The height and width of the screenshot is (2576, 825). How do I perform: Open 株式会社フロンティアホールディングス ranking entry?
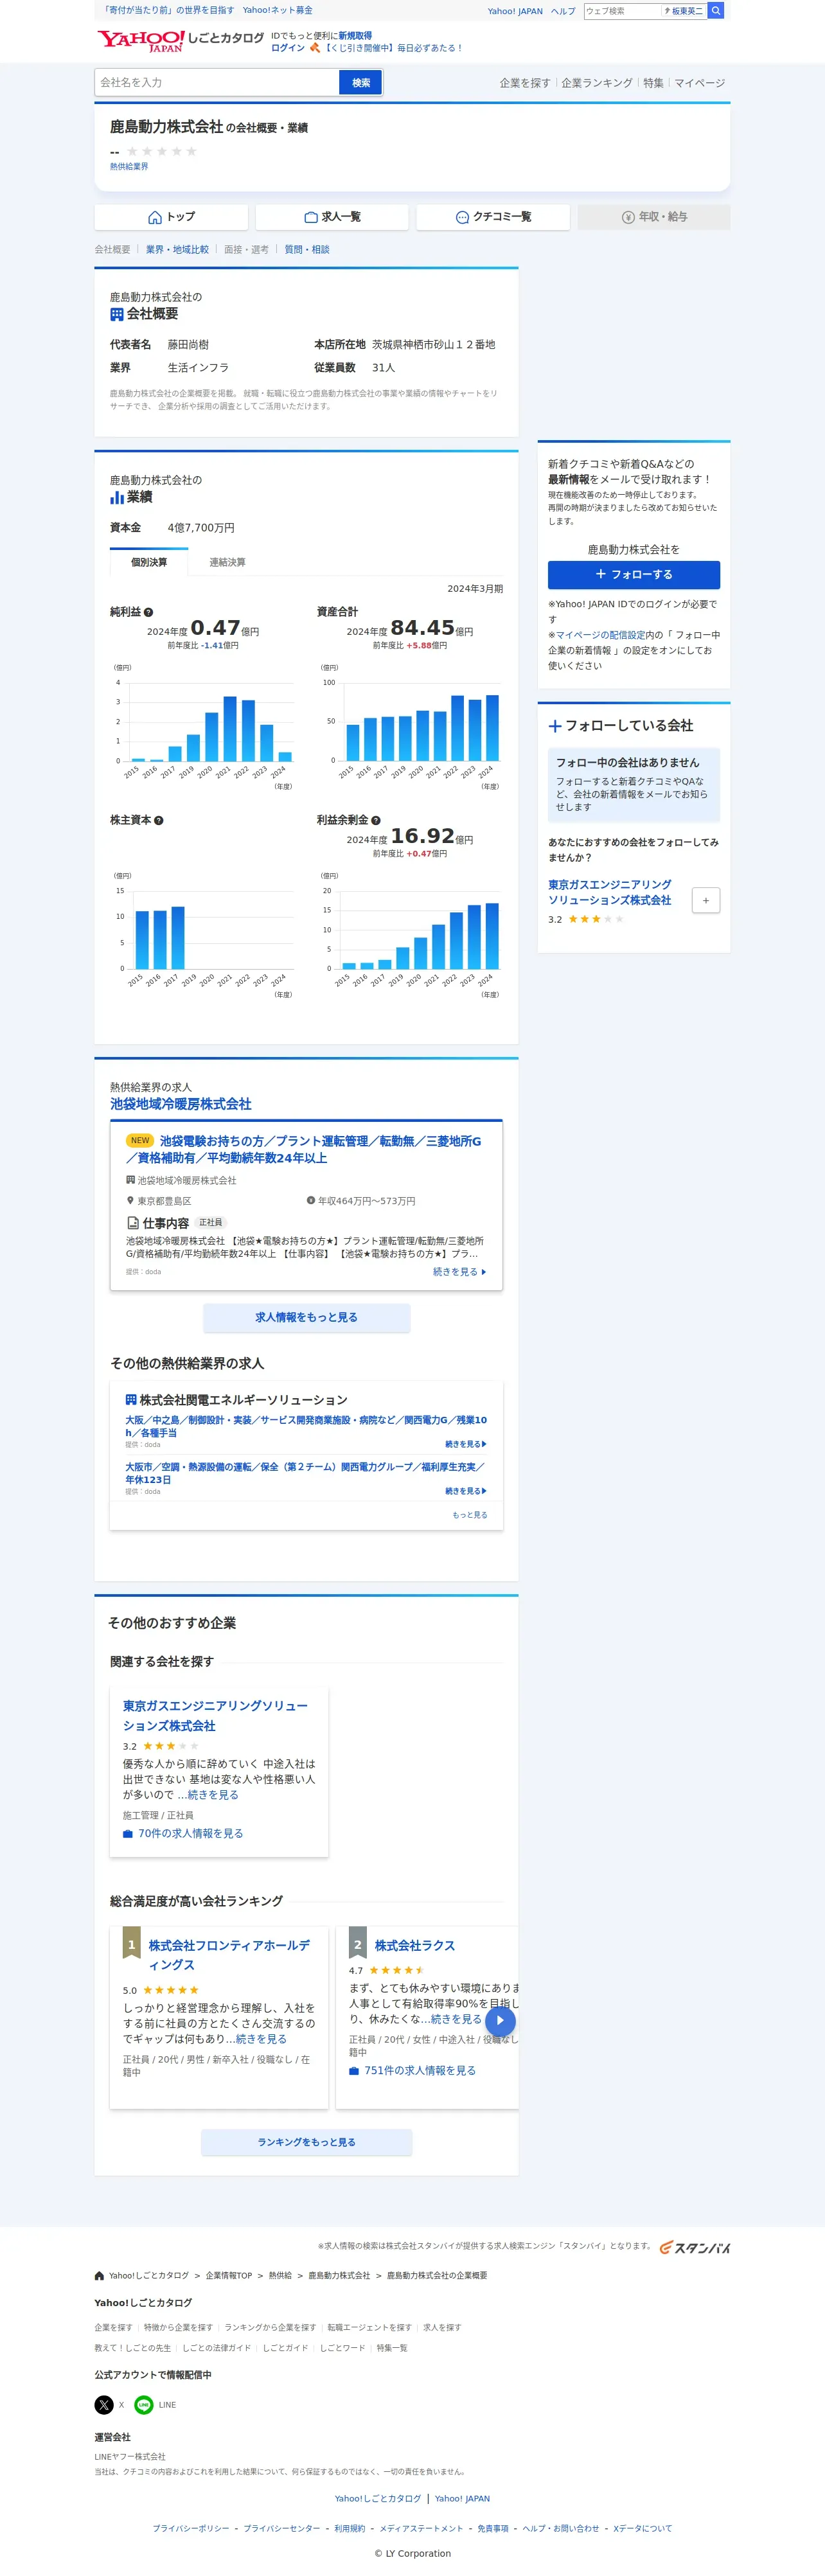click(x=230, y=1955)
